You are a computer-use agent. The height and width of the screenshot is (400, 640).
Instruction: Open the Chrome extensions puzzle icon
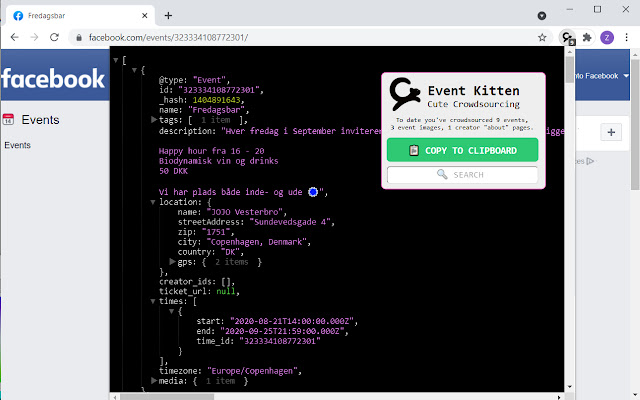pos(587,38)
